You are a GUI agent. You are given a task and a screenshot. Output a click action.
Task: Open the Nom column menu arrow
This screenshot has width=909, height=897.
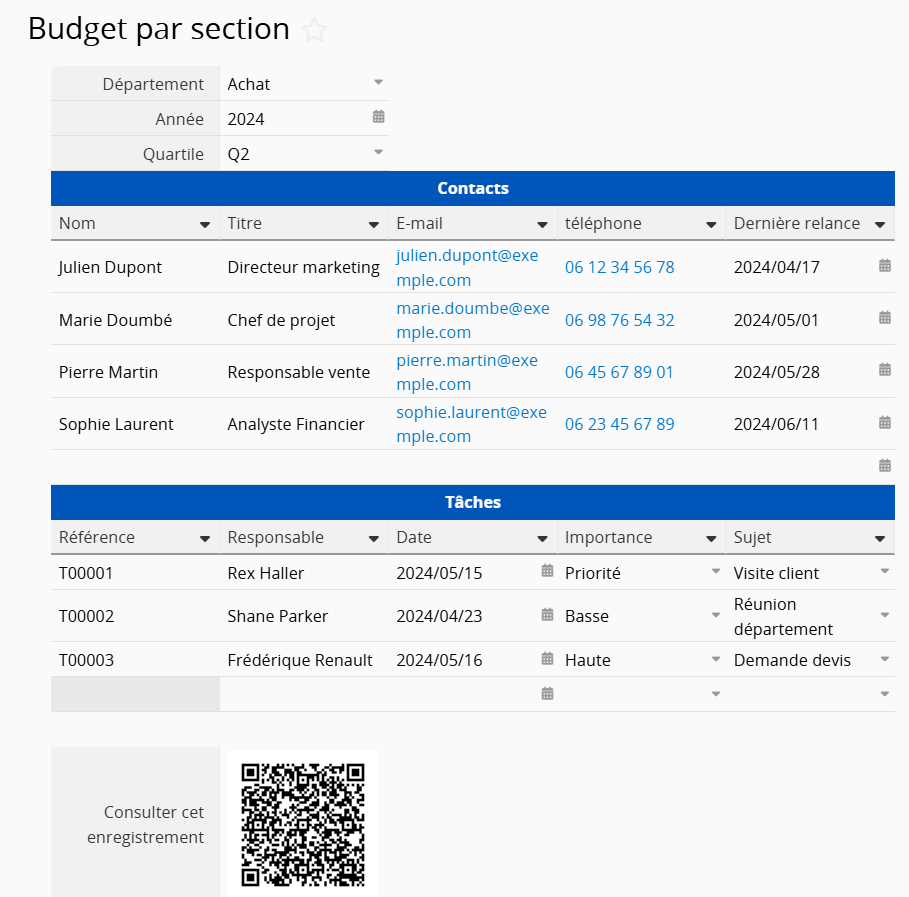[205, 224]
